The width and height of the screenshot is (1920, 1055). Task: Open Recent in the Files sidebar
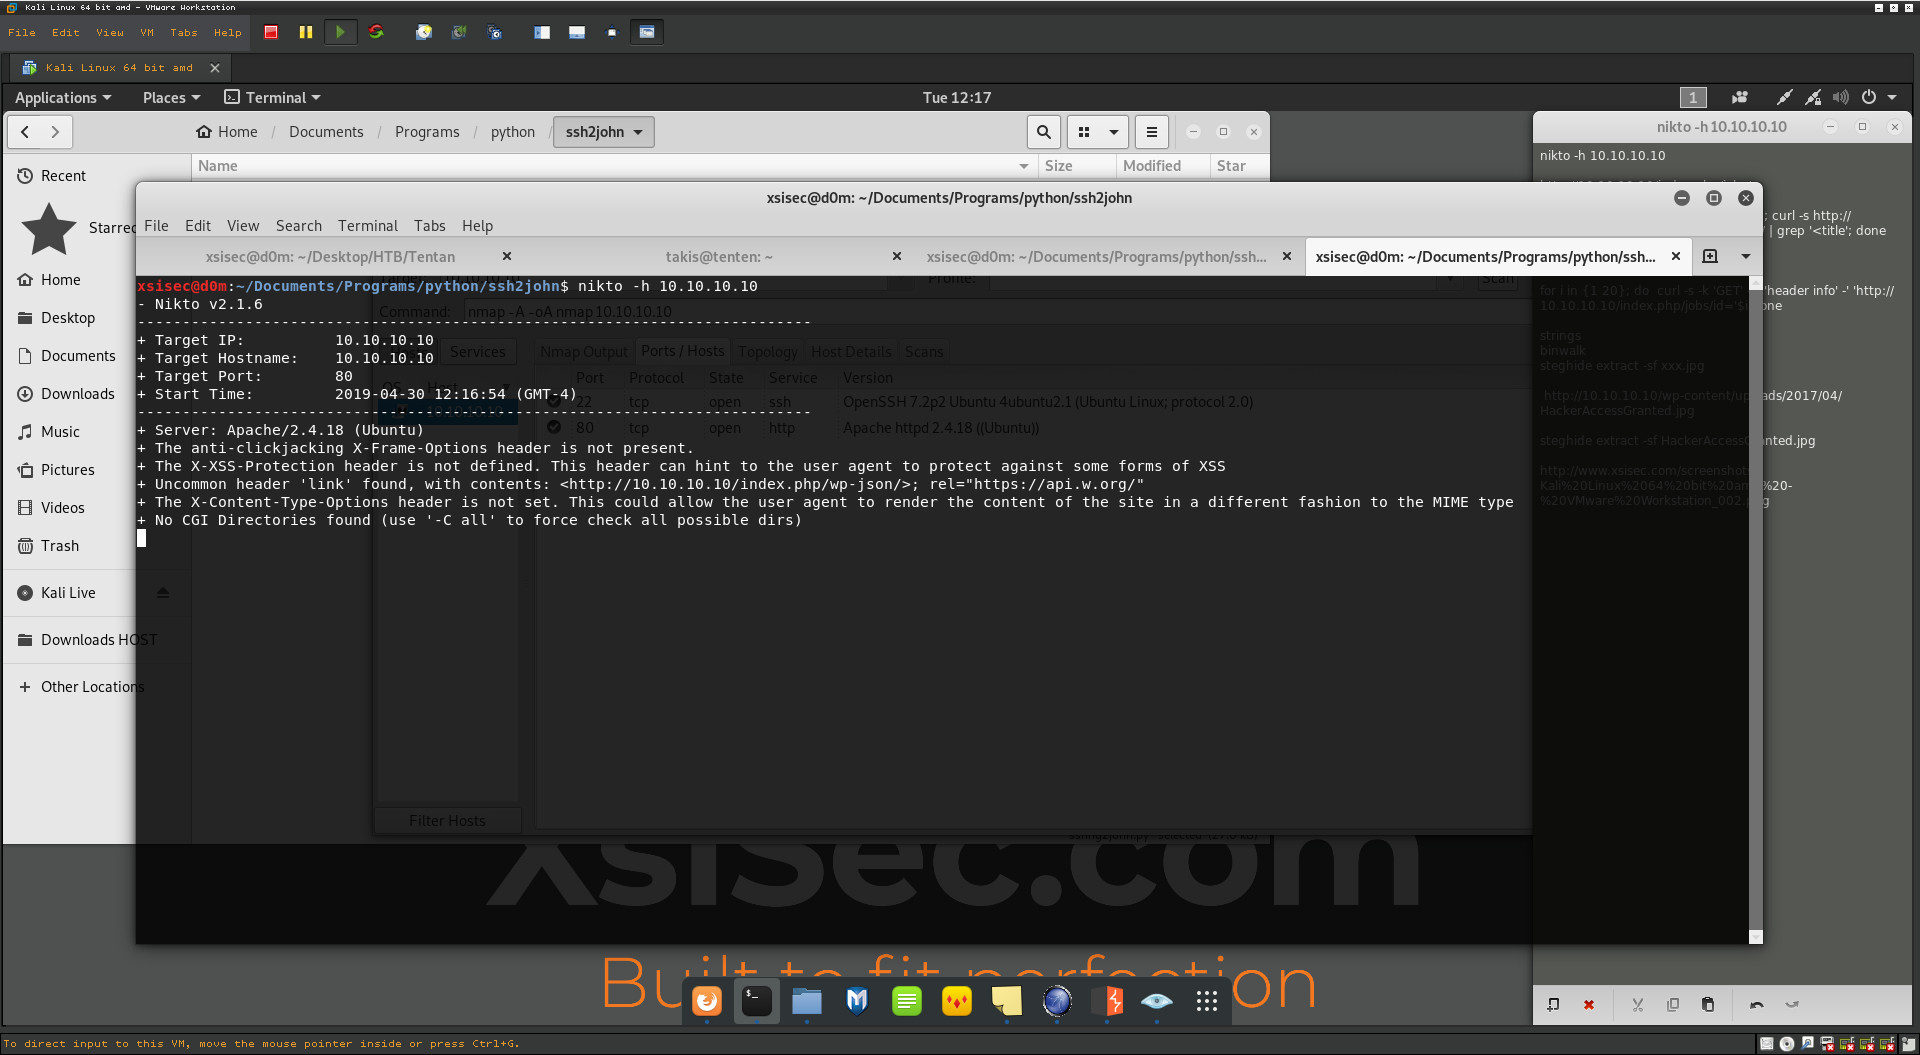64,176
